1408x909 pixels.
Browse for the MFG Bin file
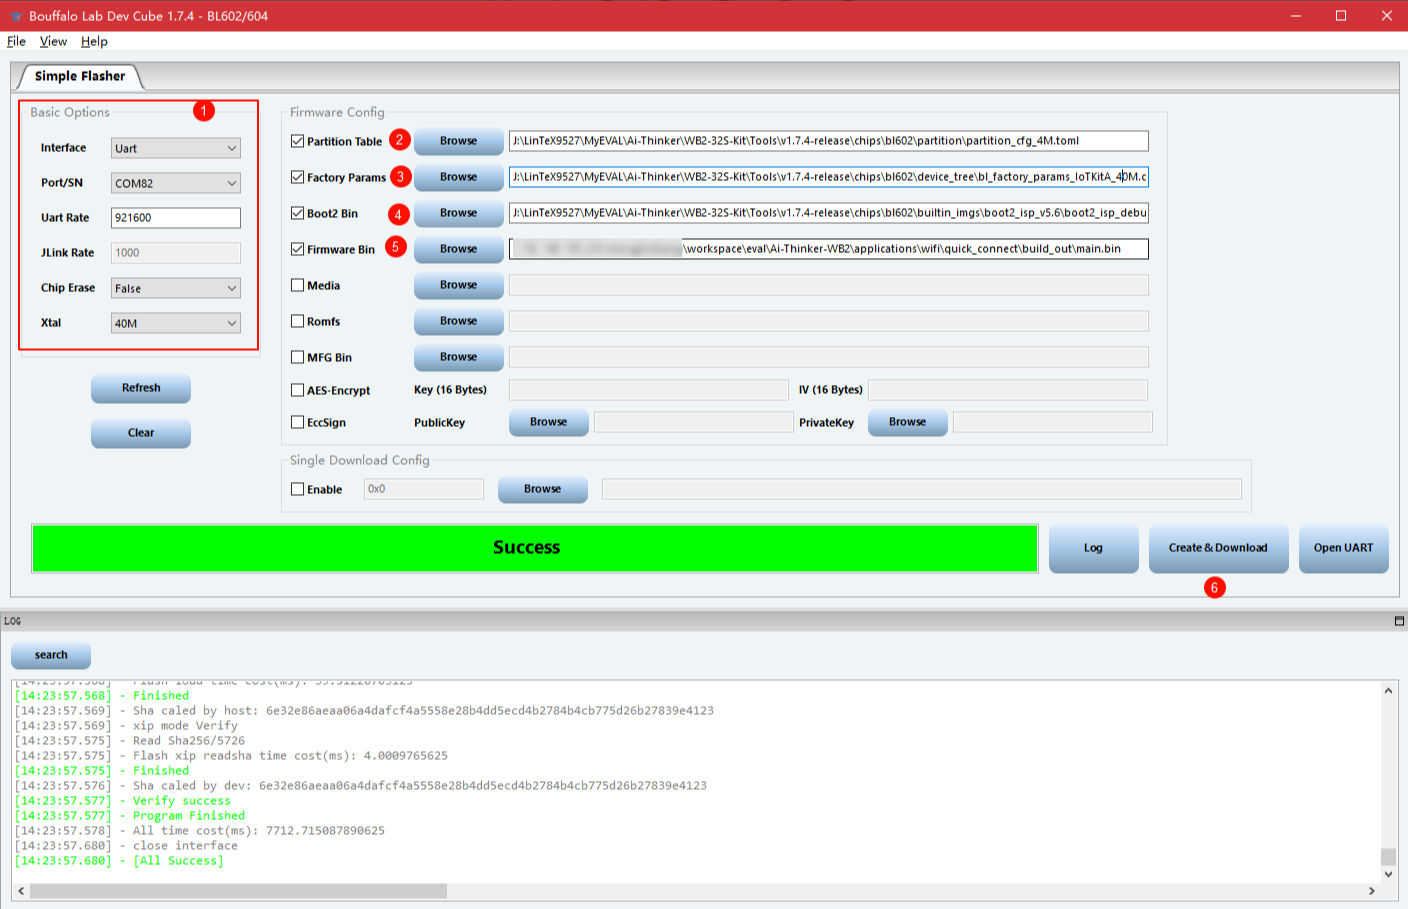pos(459,357)
